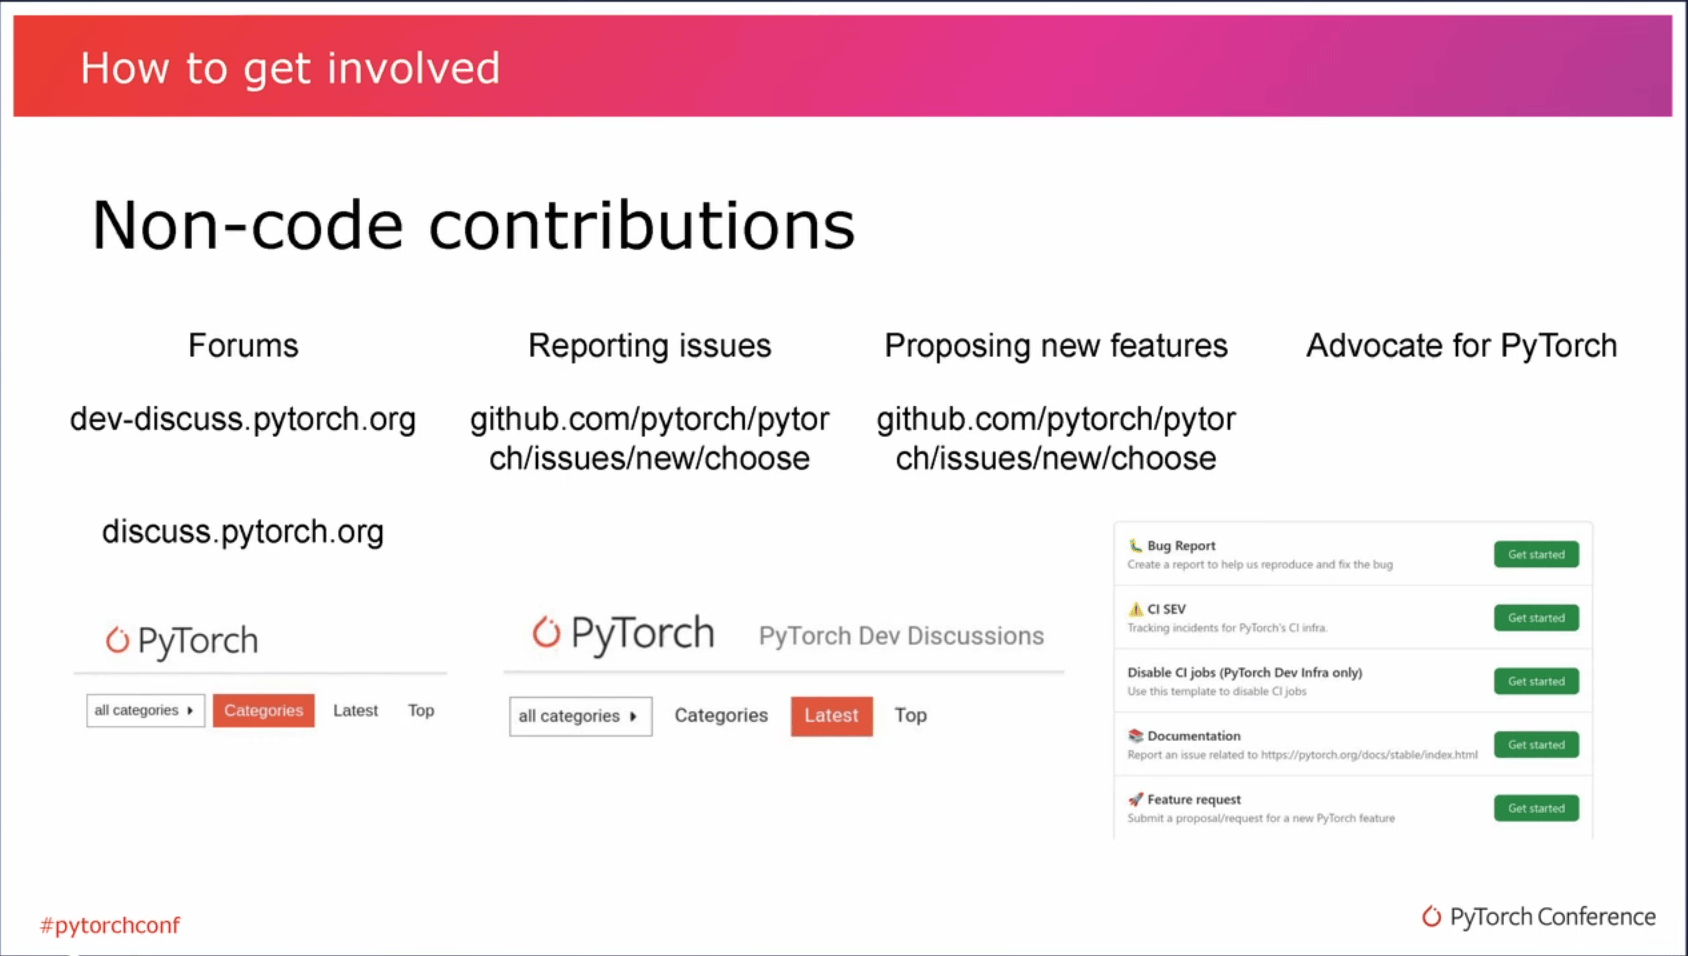This screenshot has height=956, width=1688.
Task: Select the highlighted Categories tab on left forum
Action: tap(263, 711)
